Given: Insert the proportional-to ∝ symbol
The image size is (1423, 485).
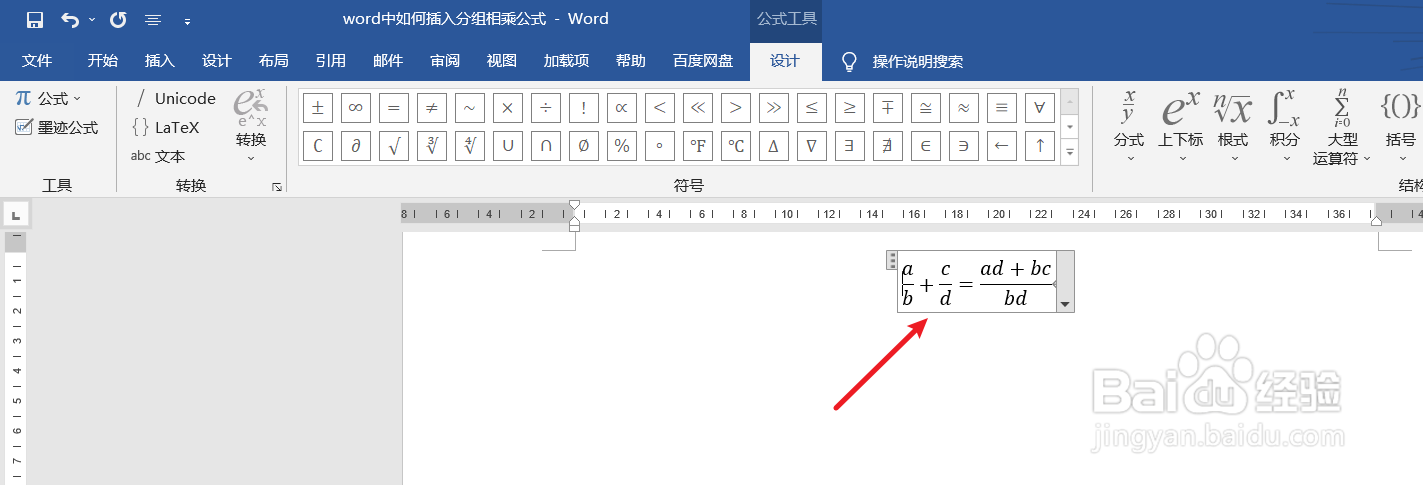Looking at the screenshot, I should coord(622,107).
